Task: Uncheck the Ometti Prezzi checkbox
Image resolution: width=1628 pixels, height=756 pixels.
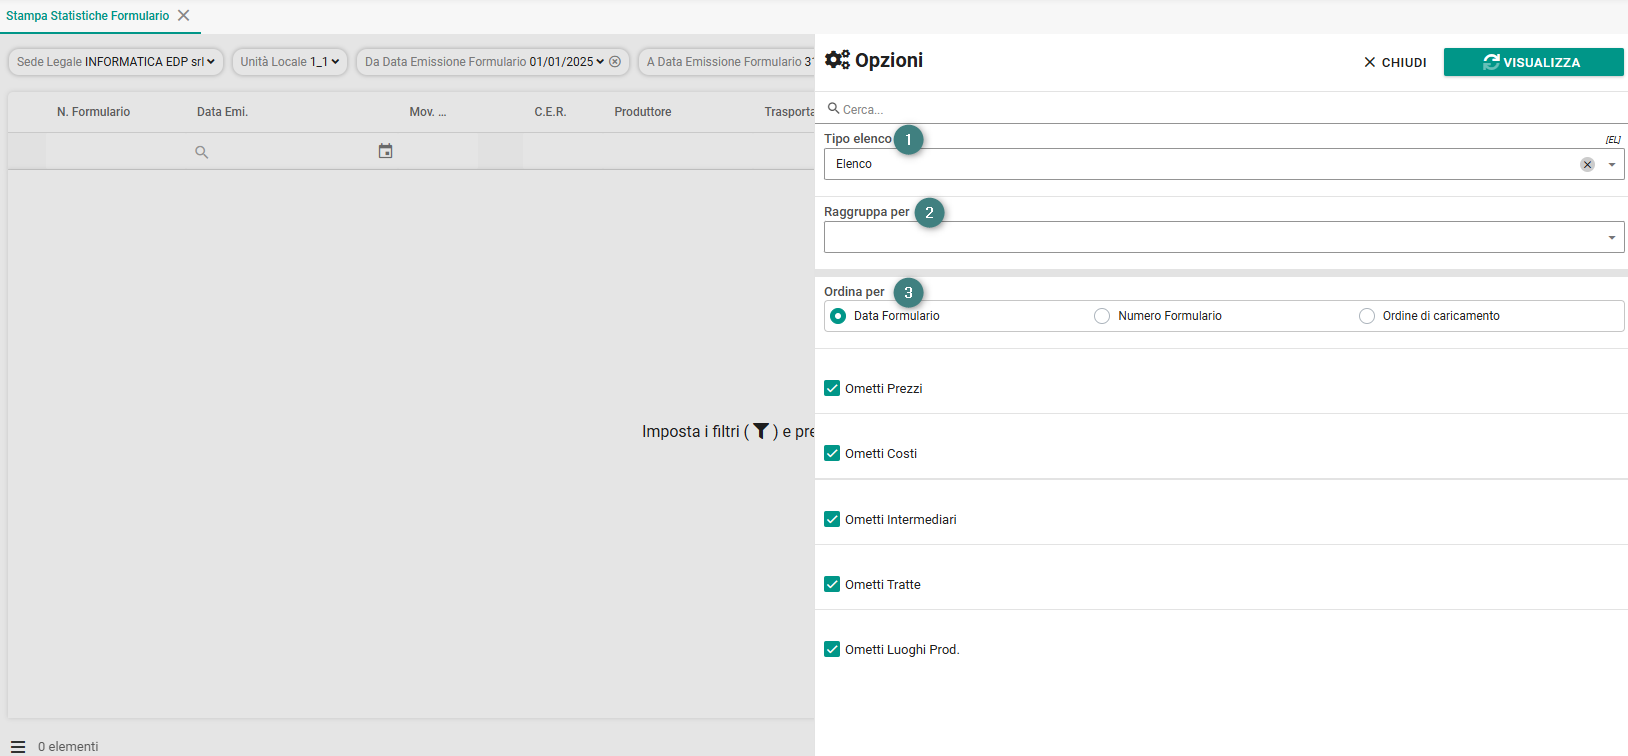Action: pos(832,388)
